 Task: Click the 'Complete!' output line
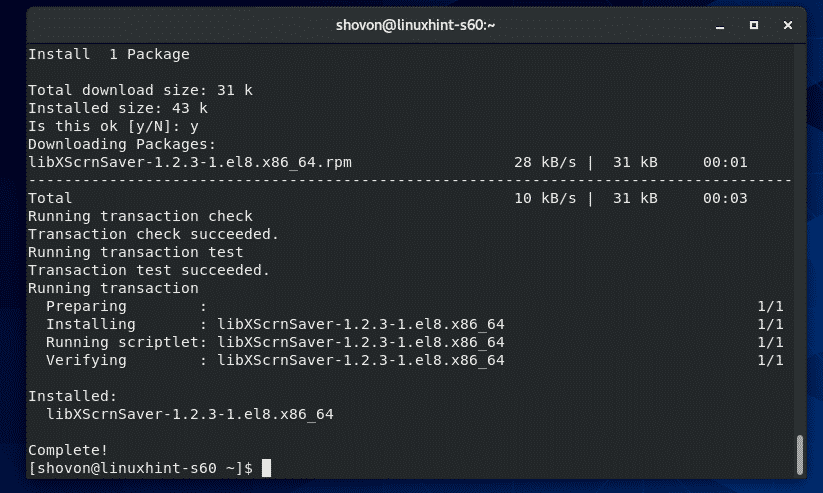click(68, 450)
